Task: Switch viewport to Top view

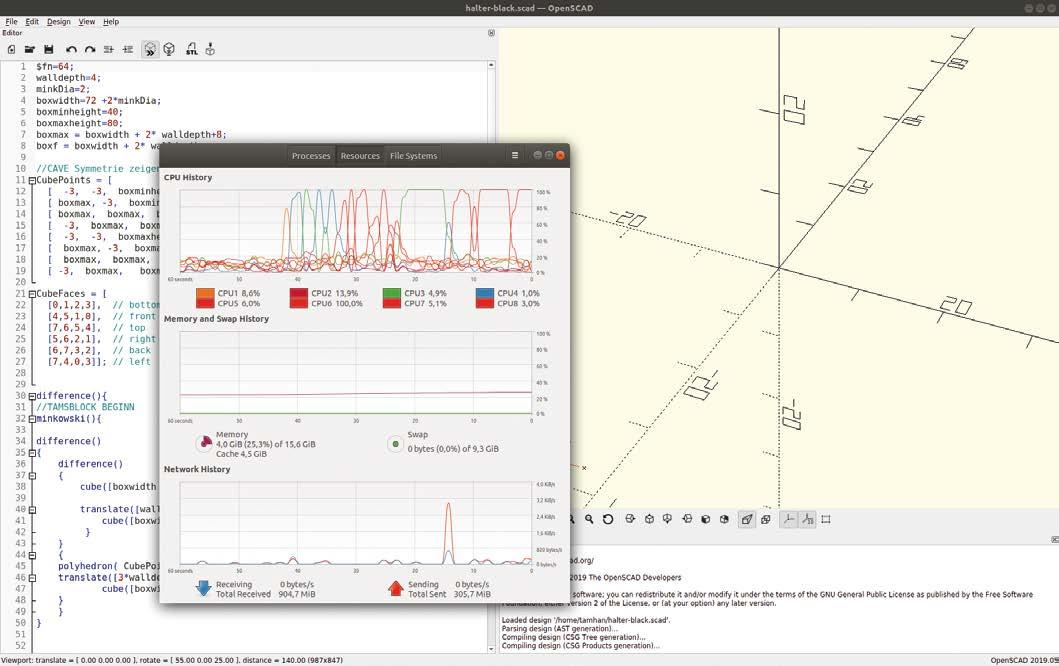Action: click(649, 519)
